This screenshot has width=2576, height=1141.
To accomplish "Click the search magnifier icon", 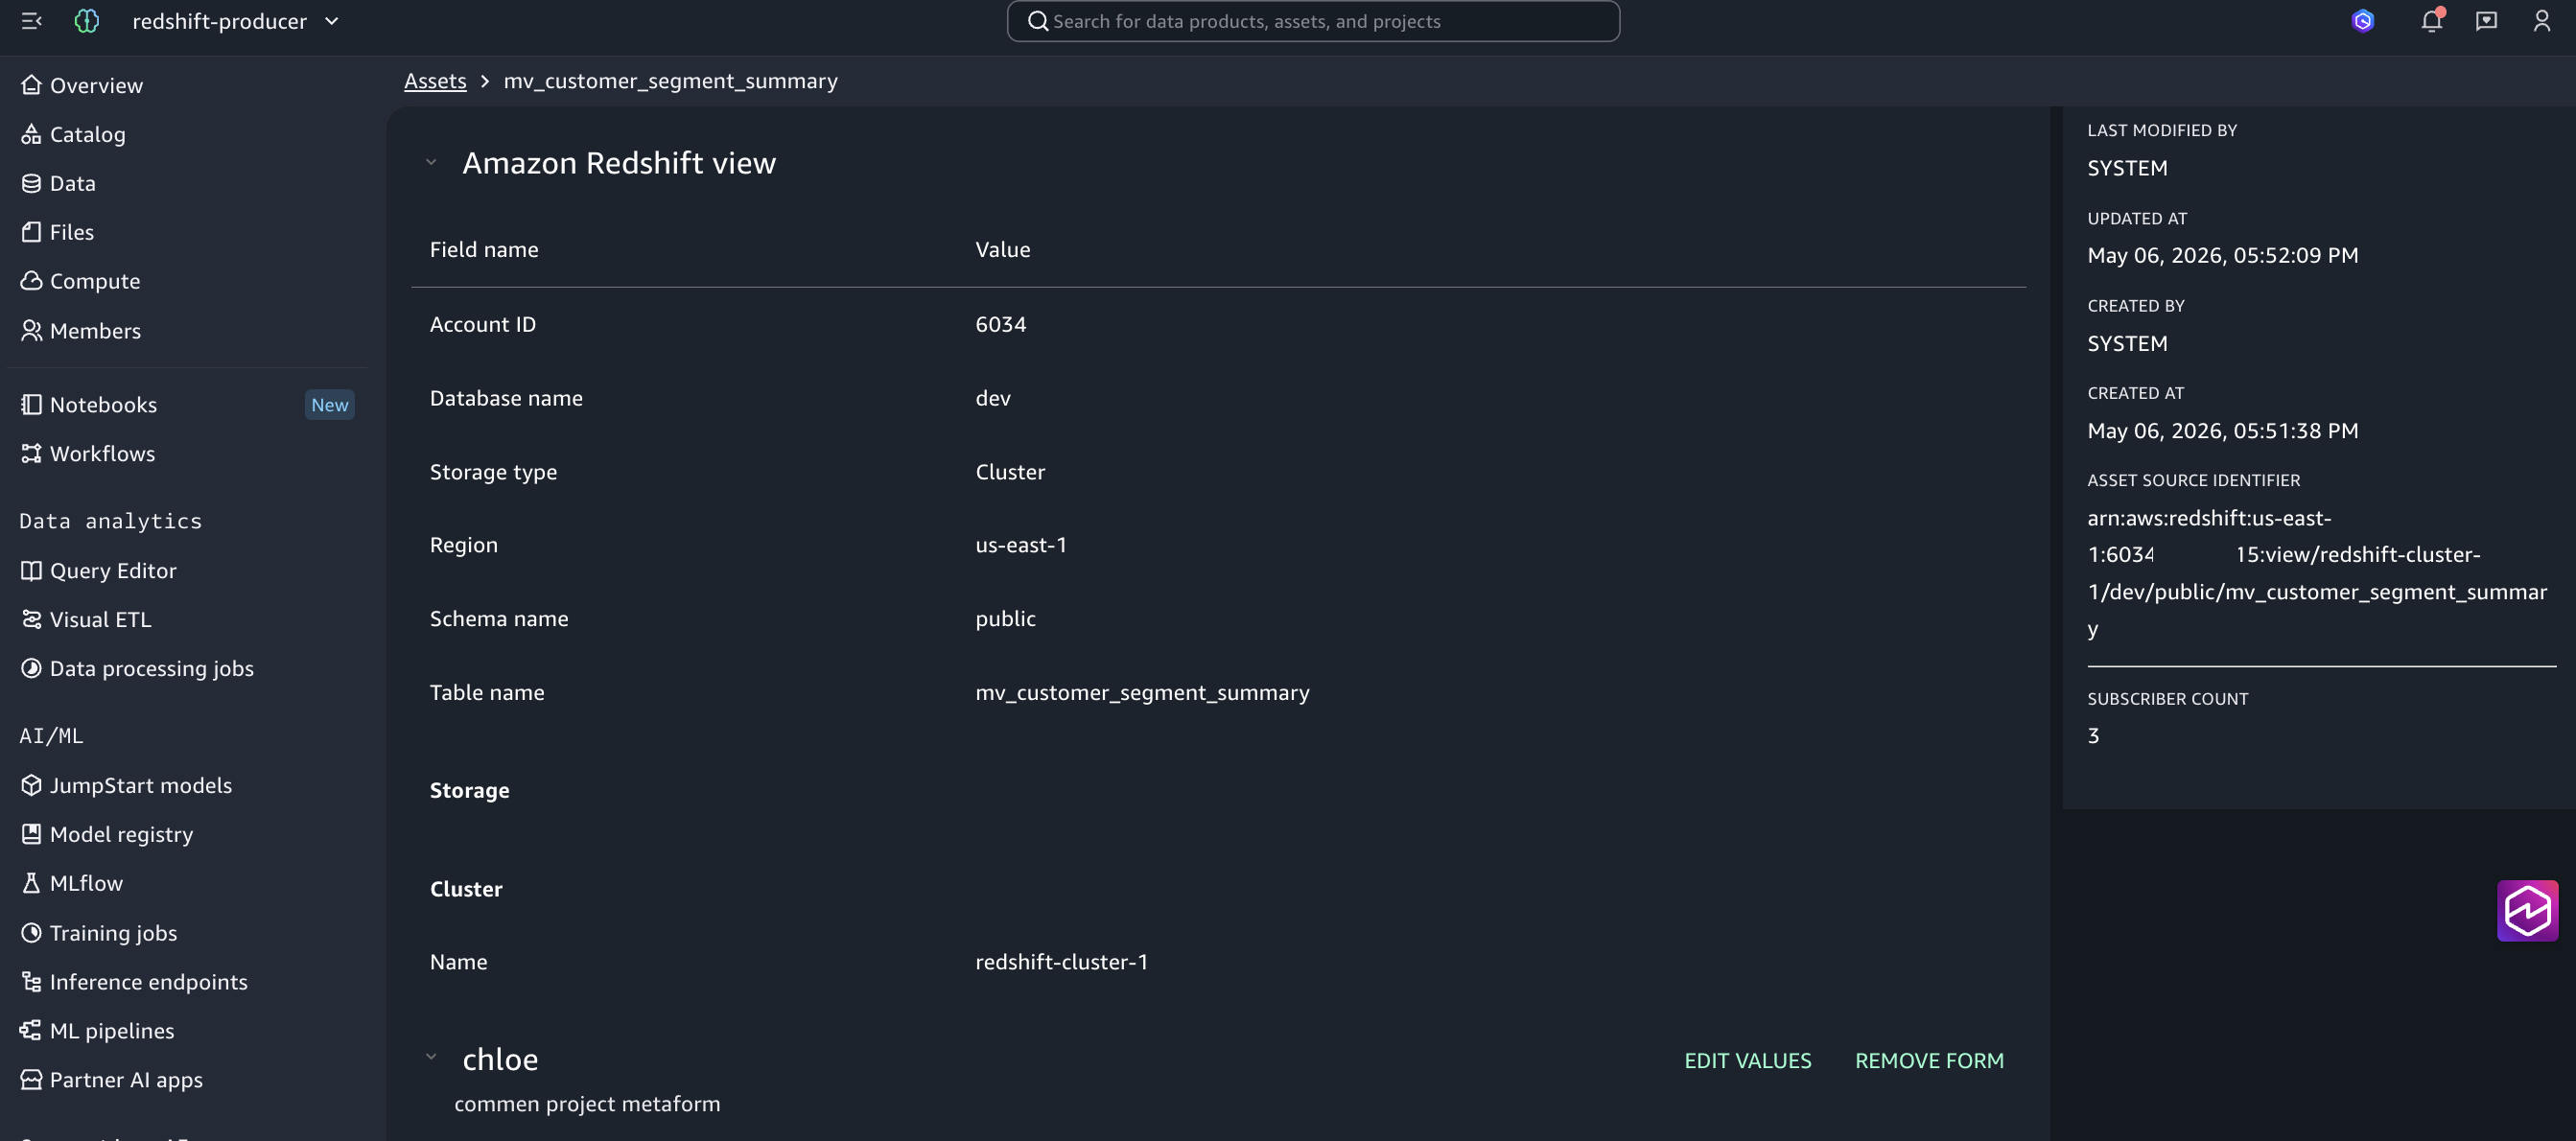I will click(1037, 21).
